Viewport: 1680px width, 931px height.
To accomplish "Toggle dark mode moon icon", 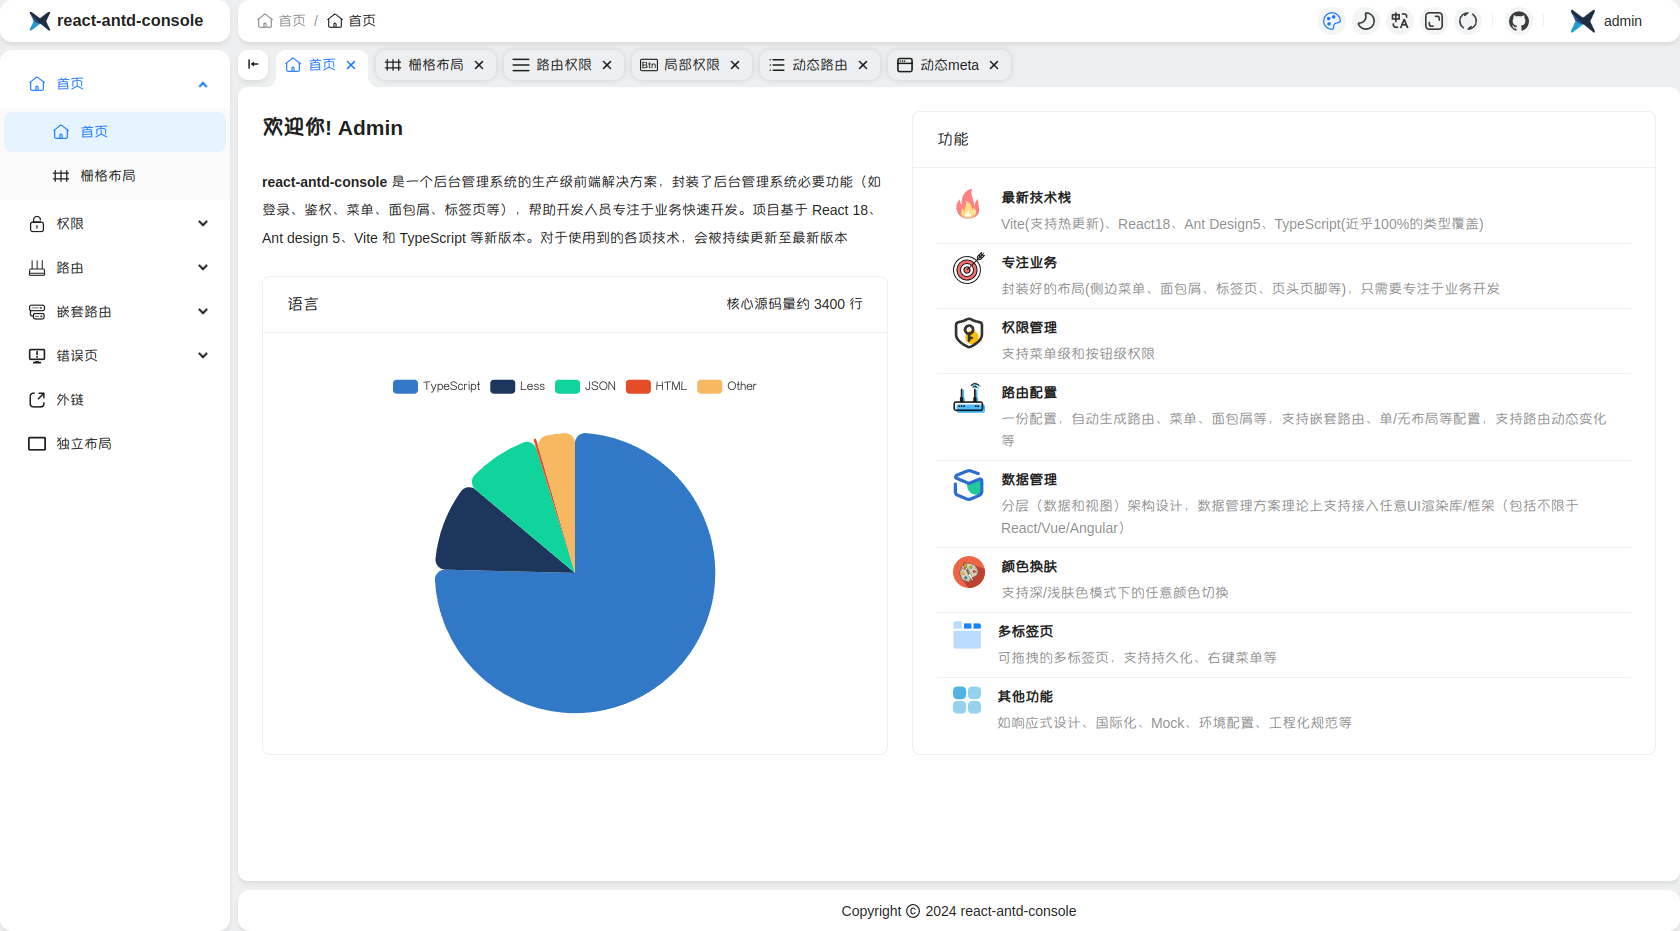I will coord(1366,21).
